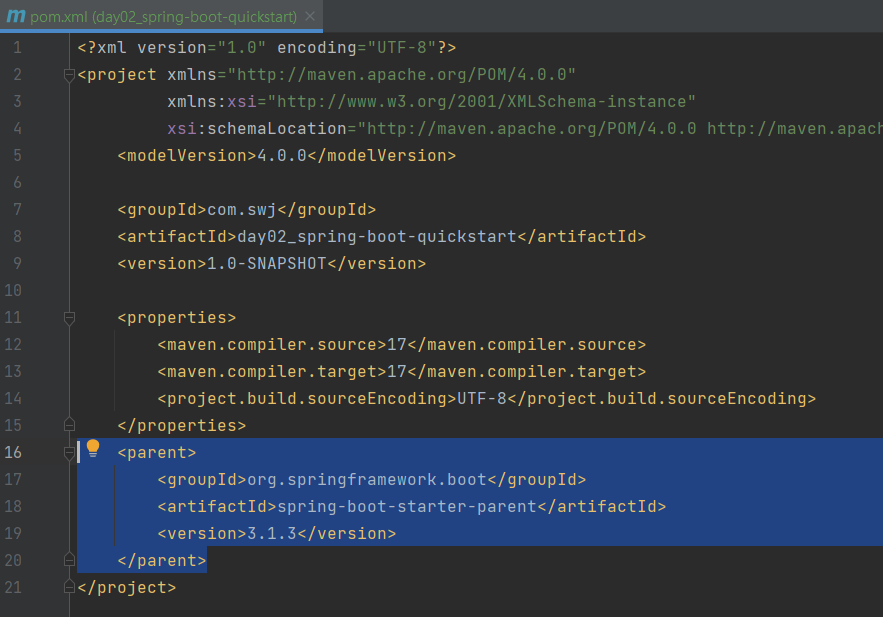
Task: Click artifactId spring-boot-starter-parent text
Action: (x=412, y=507)
